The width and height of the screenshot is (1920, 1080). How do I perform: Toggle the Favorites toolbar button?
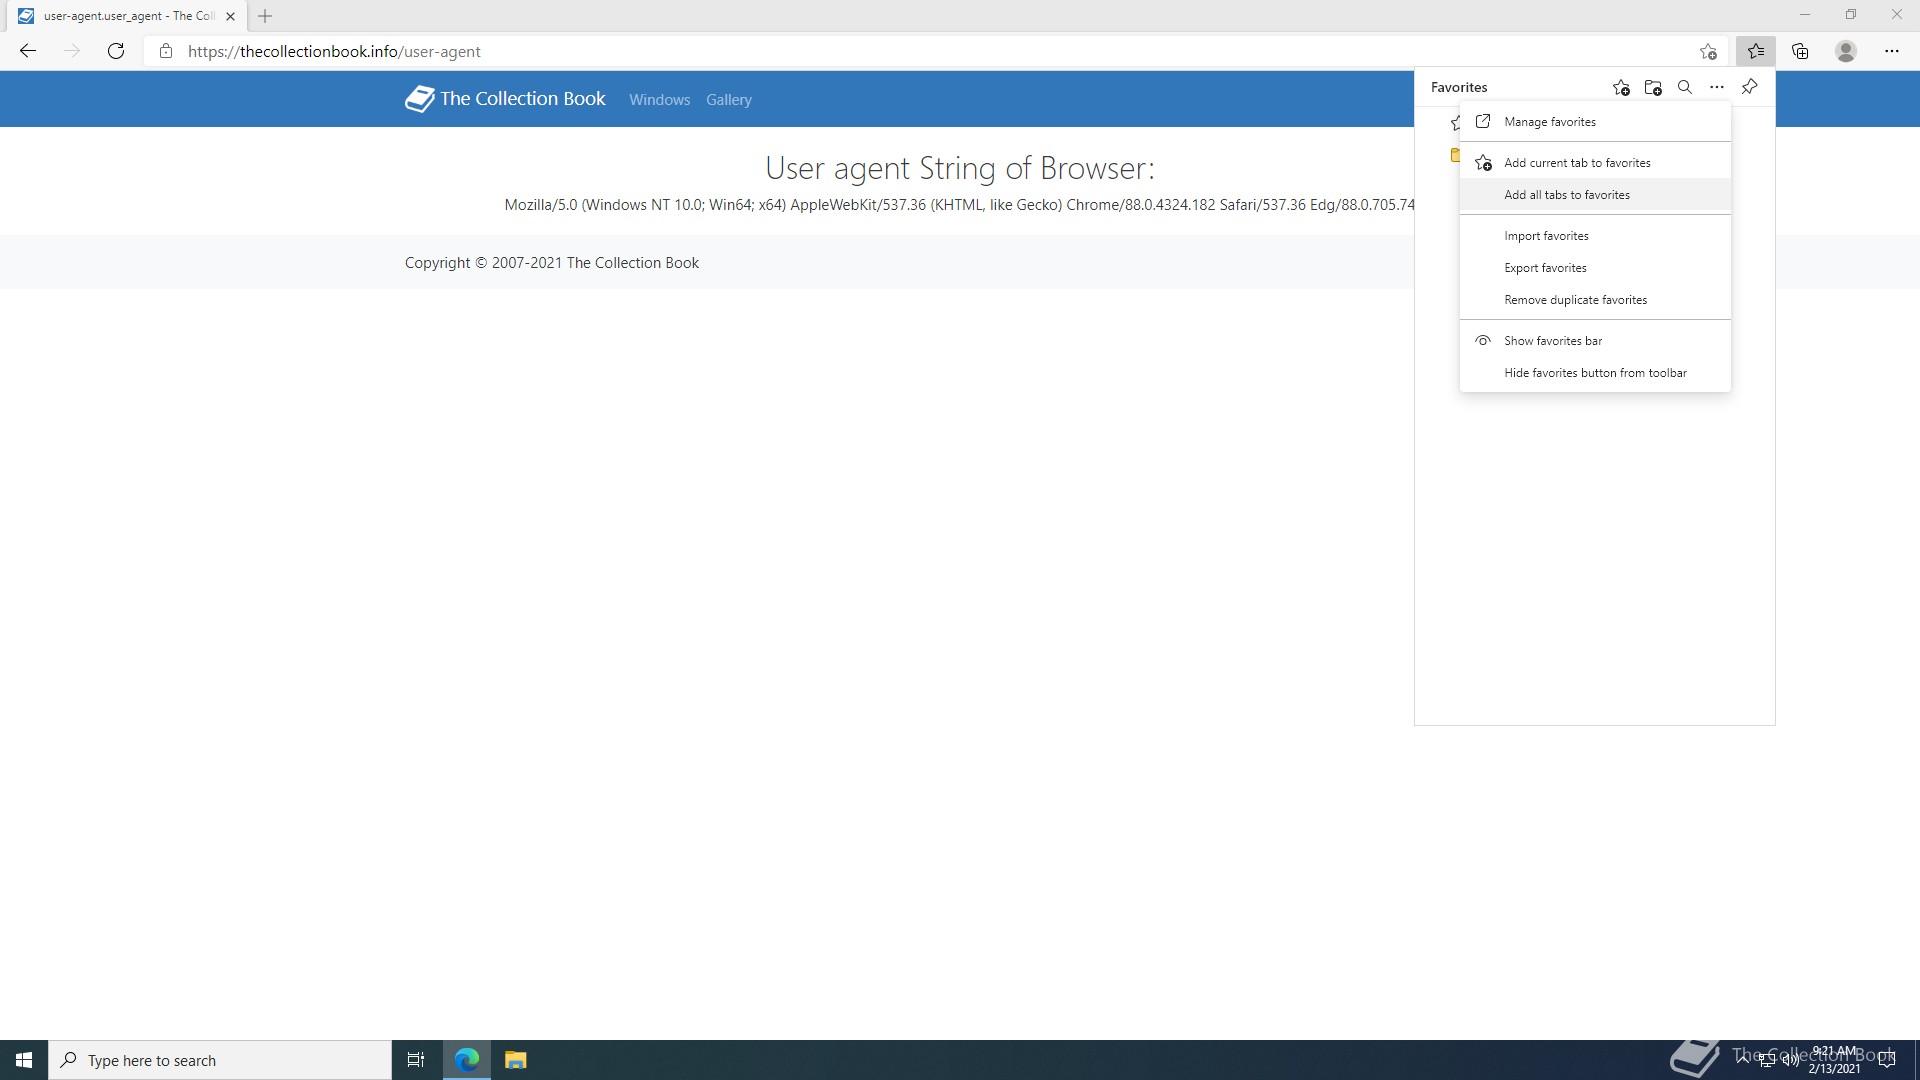(x=1756, y=51)
